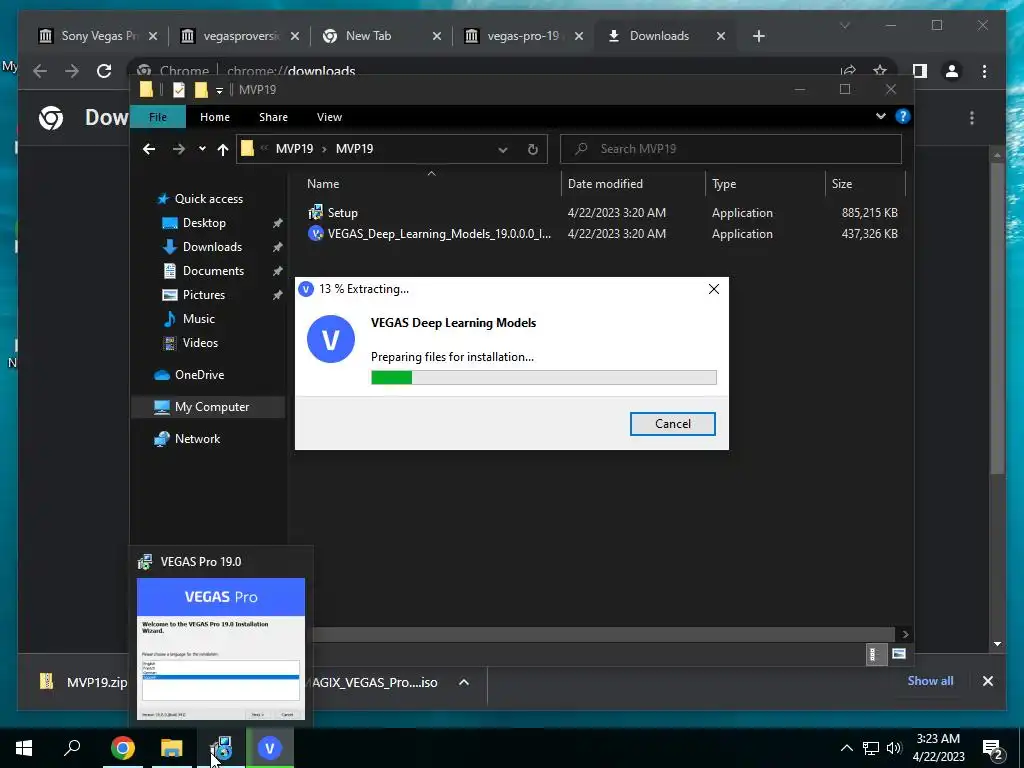This screenshot has height=768, width=1024.
Task: Open Network in navigation pane
Action: pyautogui.click(x=197, y=439)
